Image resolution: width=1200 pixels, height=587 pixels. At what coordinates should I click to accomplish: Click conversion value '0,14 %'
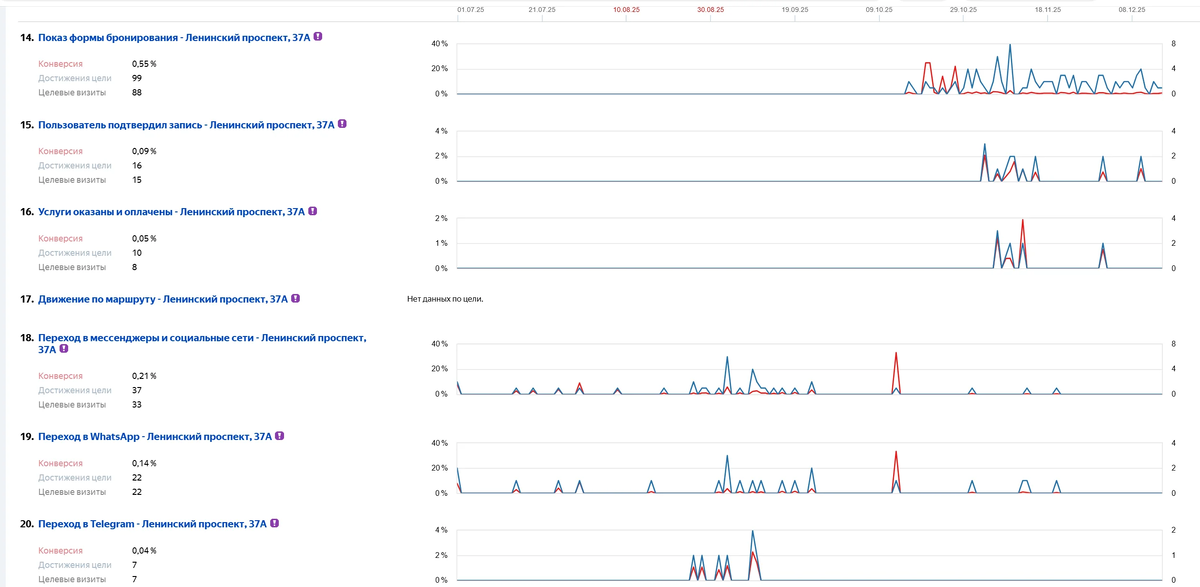point(144,463)
